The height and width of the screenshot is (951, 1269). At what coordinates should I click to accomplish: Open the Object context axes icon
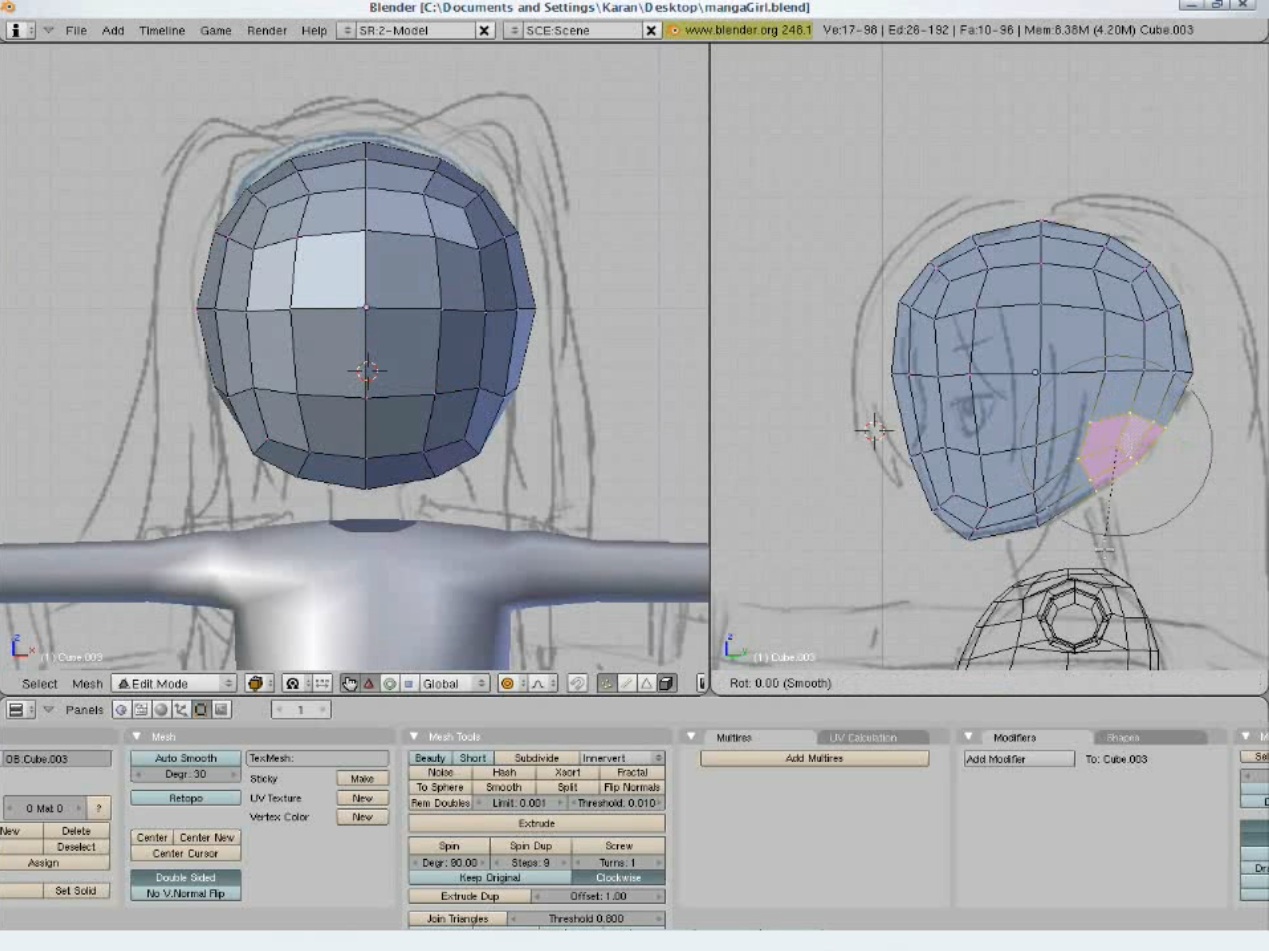(x=181, y=709)
